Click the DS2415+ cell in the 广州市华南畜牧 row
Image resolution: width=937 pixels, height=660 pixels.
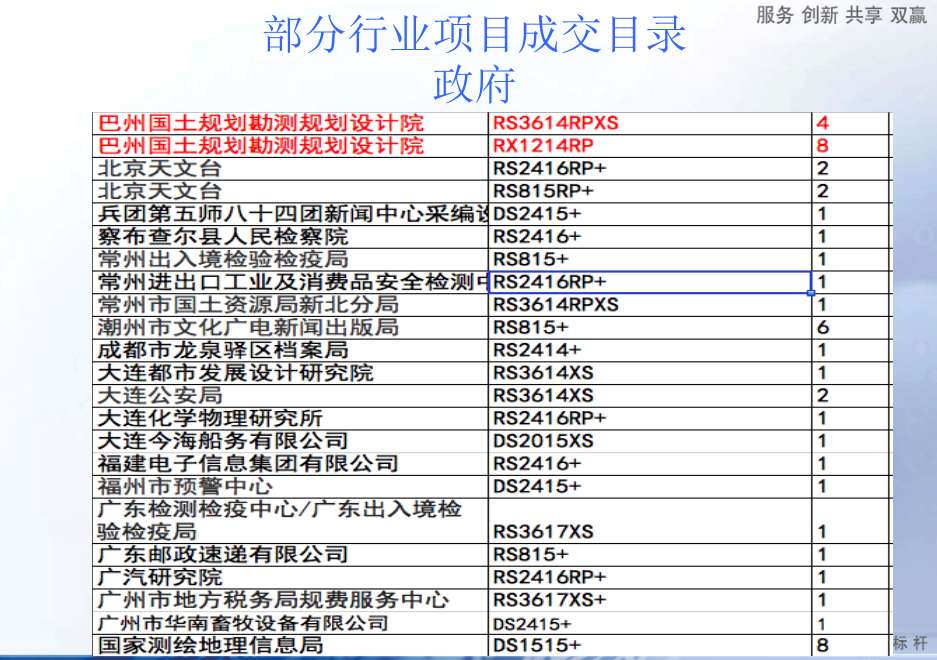650,623
